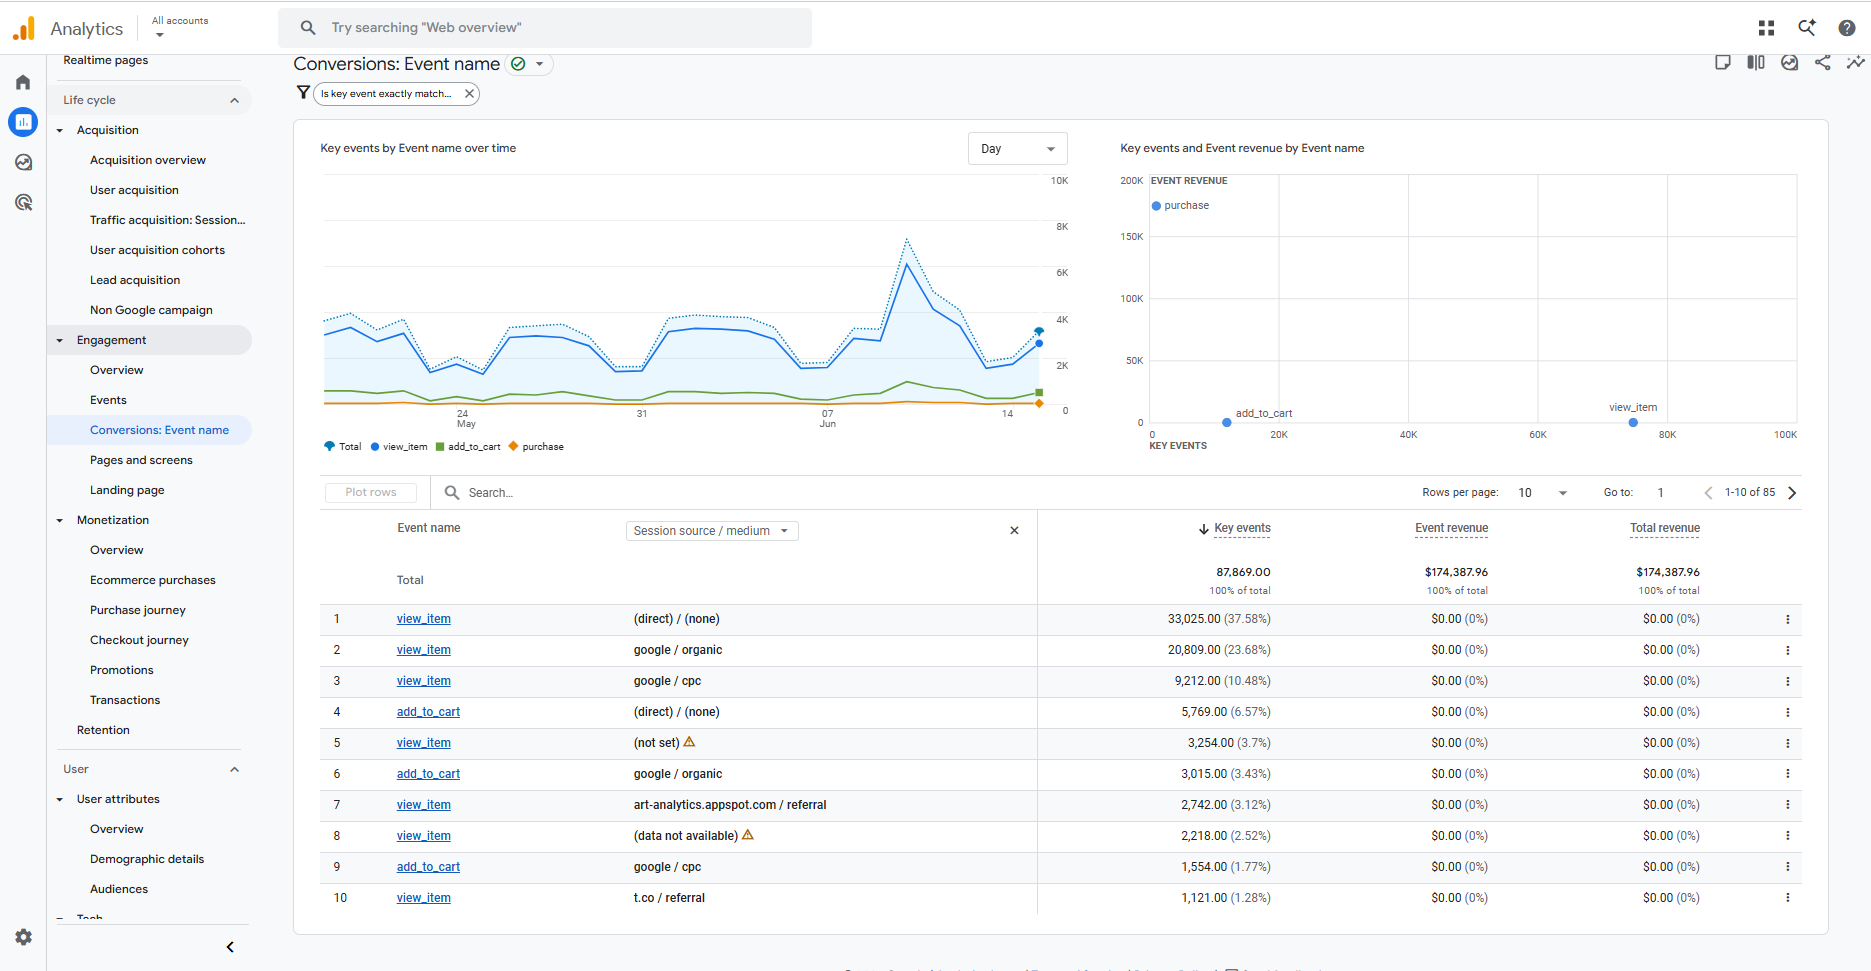This screenshot has width=1871, height=971.
Task: Open the Home icon in left rail
Action: coord(23,82)
